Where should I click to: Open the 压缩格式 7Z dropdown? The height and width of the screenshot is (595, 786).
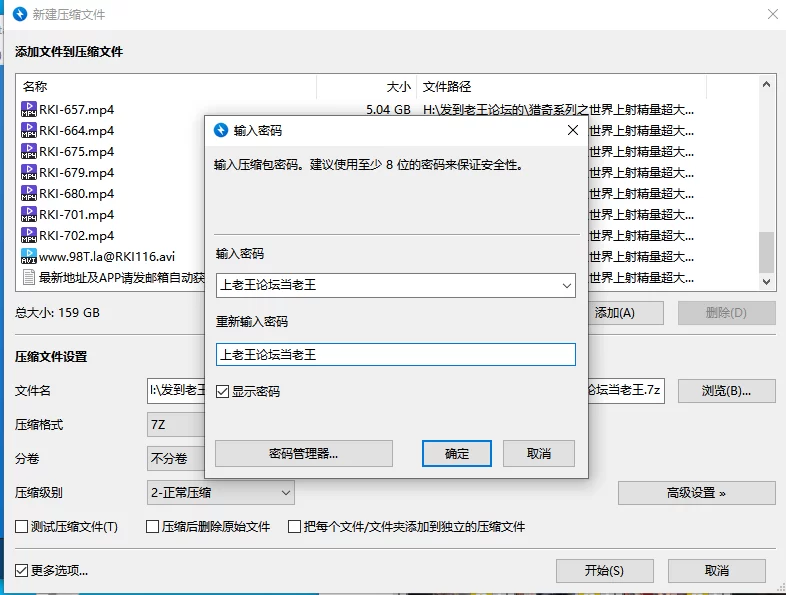coord(176,425)
